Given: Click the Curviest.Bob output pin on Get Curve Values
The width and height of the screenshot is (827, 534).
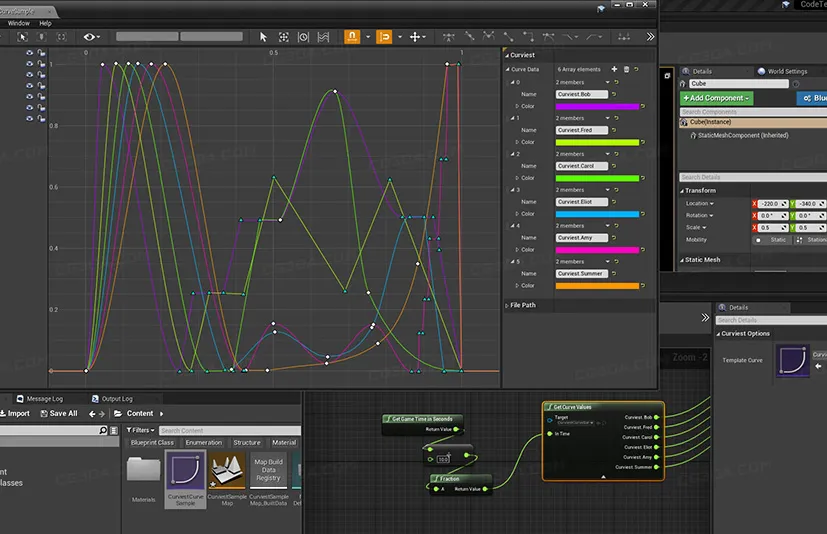Looking at the screenshot, I should tap(657, 417).
